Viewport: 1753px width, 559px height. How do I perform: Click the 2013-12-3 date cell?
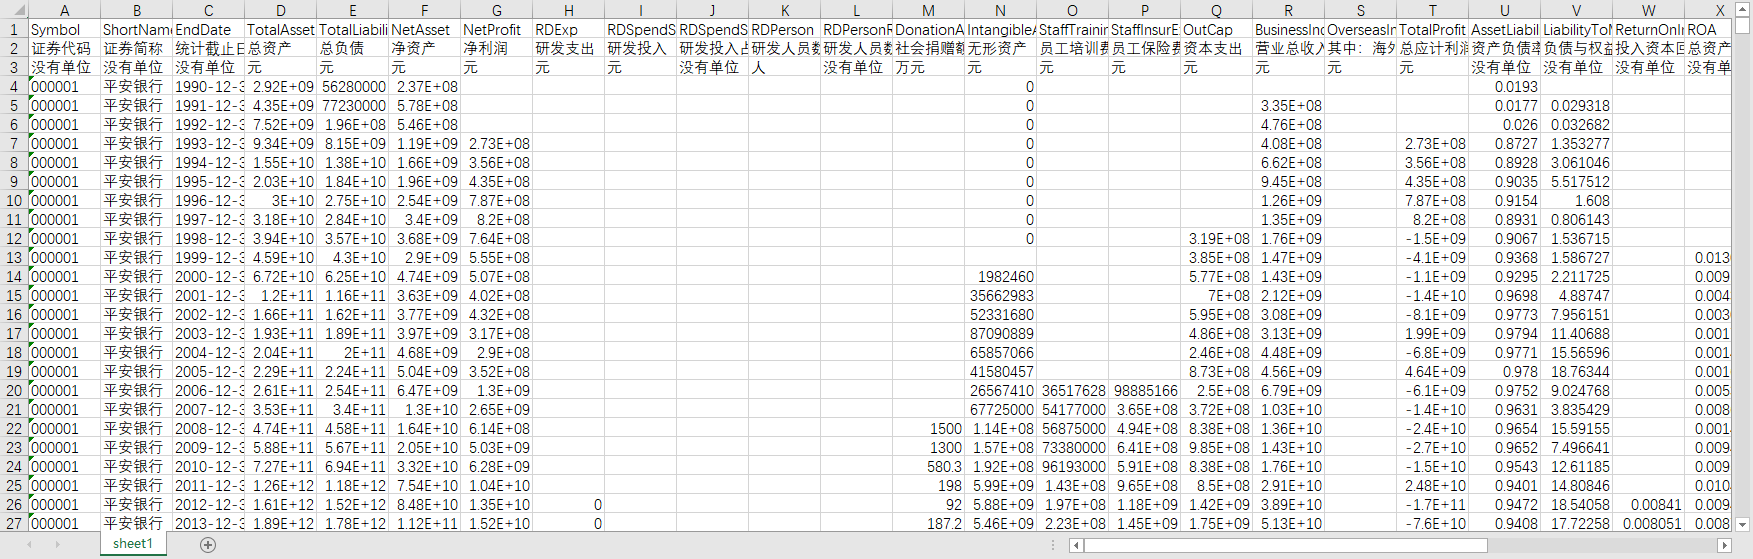coord(209,524)
